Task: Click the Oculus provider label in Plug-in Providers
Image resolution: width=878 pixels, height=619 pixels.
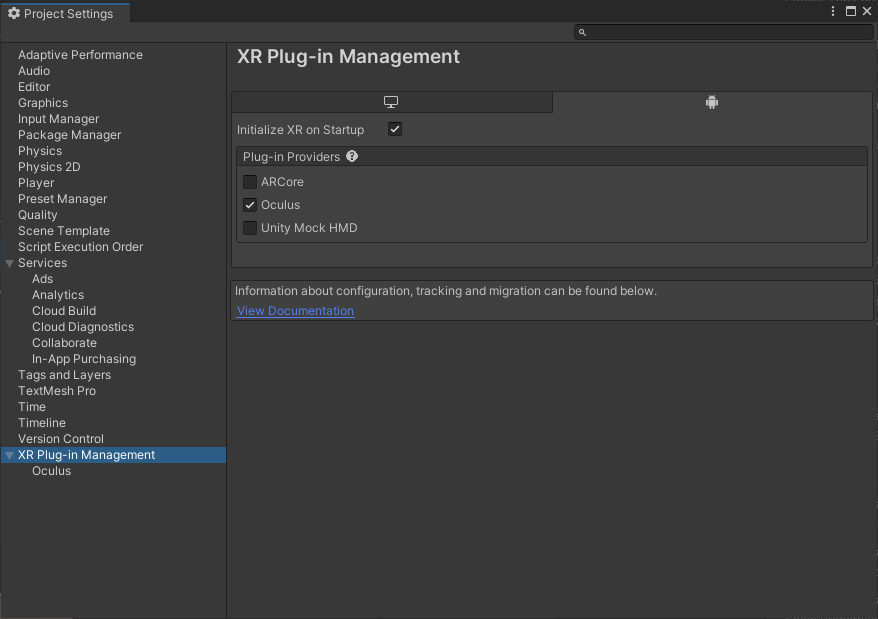Action: click(x=281, y=205)
